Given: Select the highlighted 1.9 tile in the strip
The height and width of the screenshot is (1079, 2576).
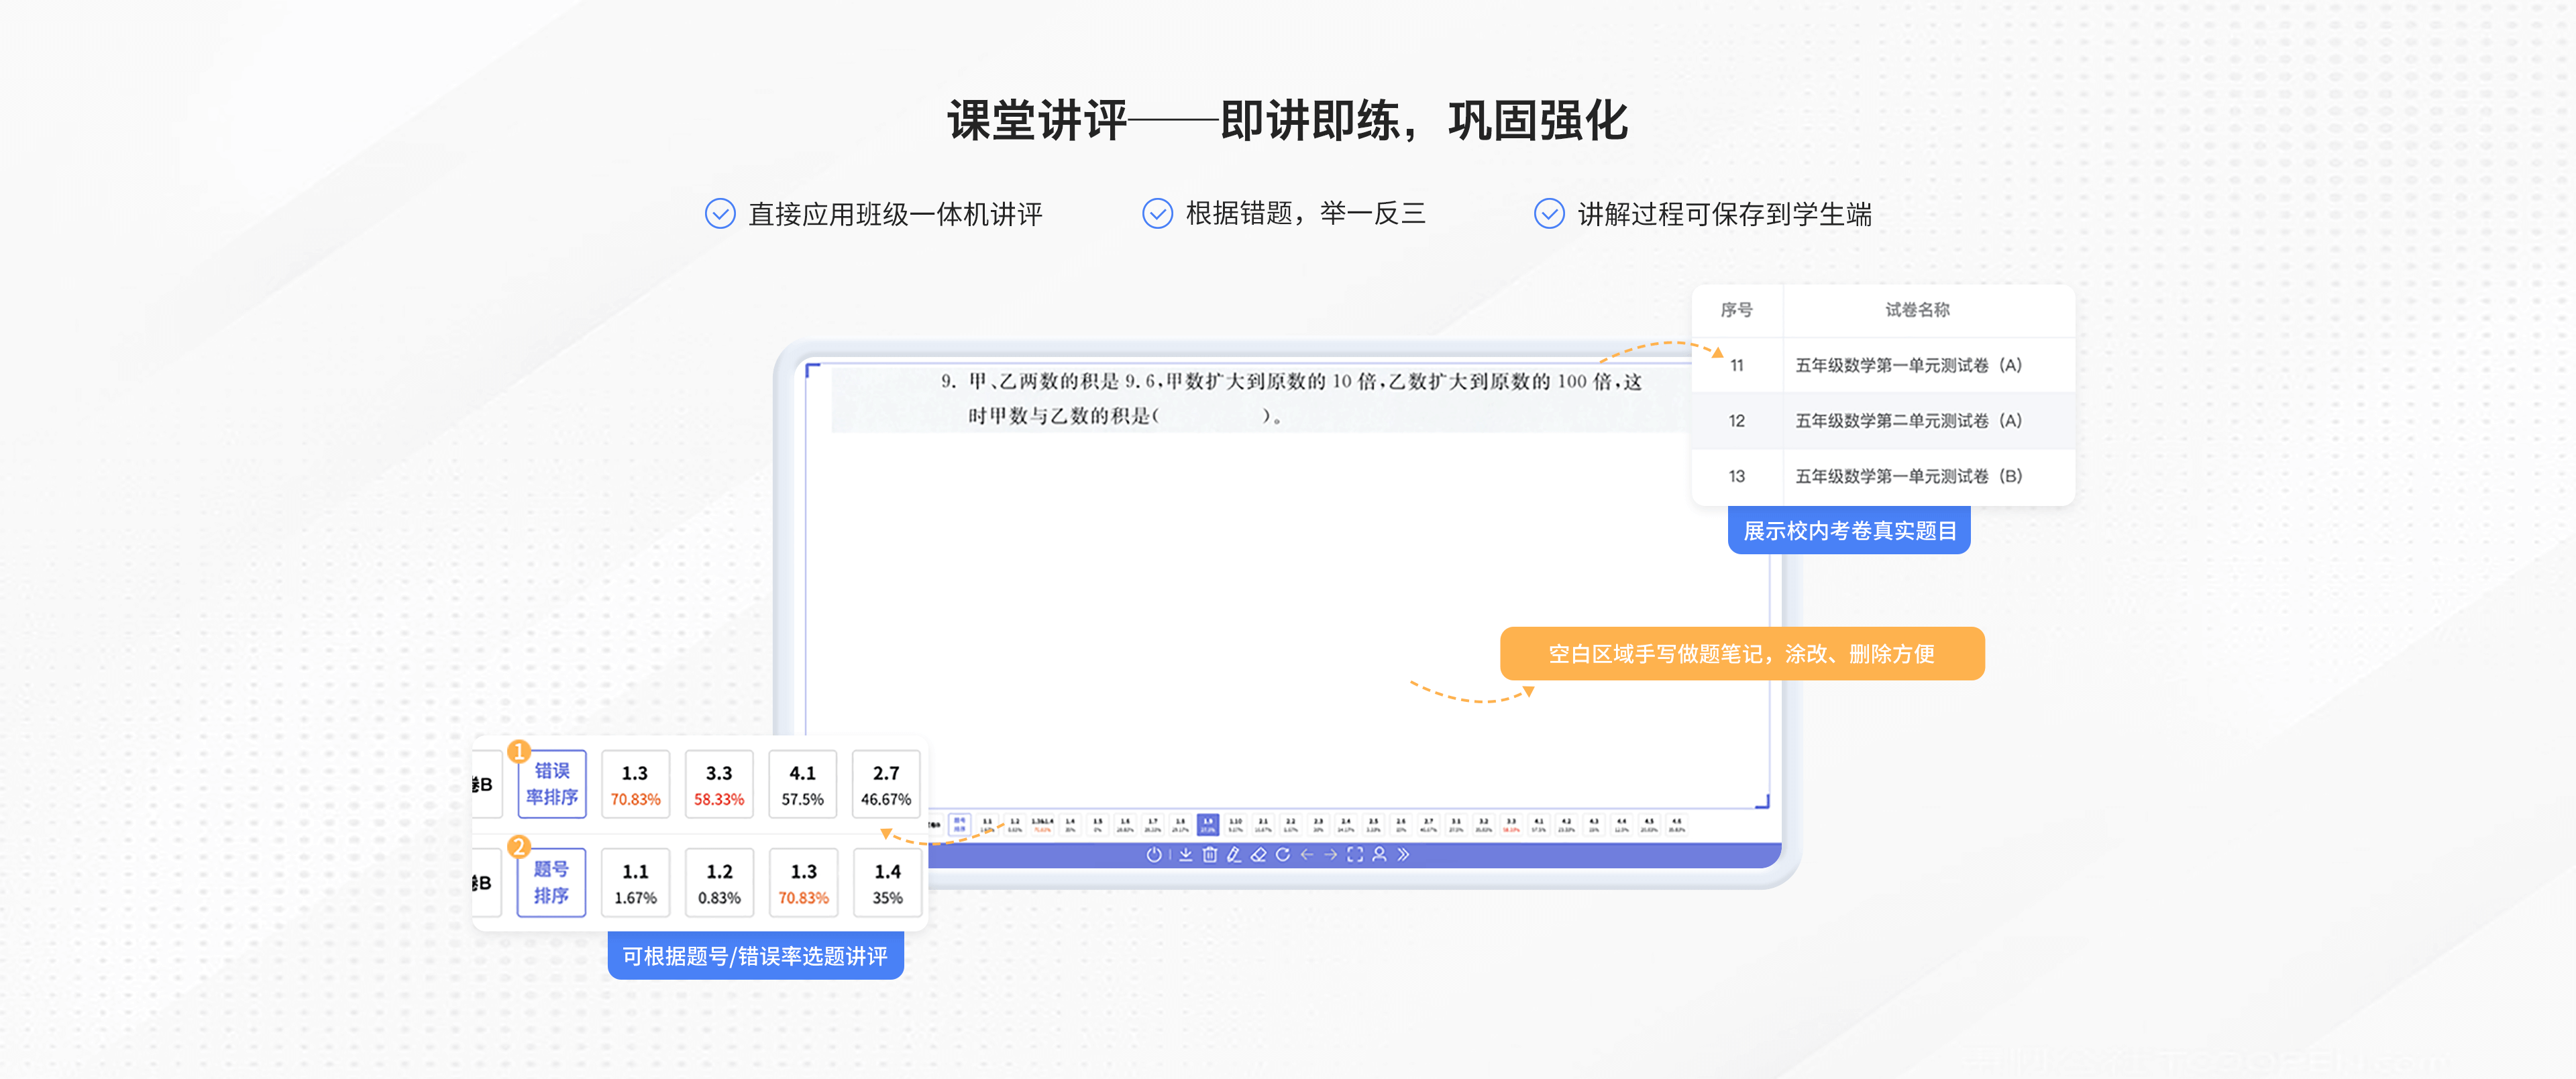Looking at the screenshot, I should pyautogui.click(x=1208, y=825).
